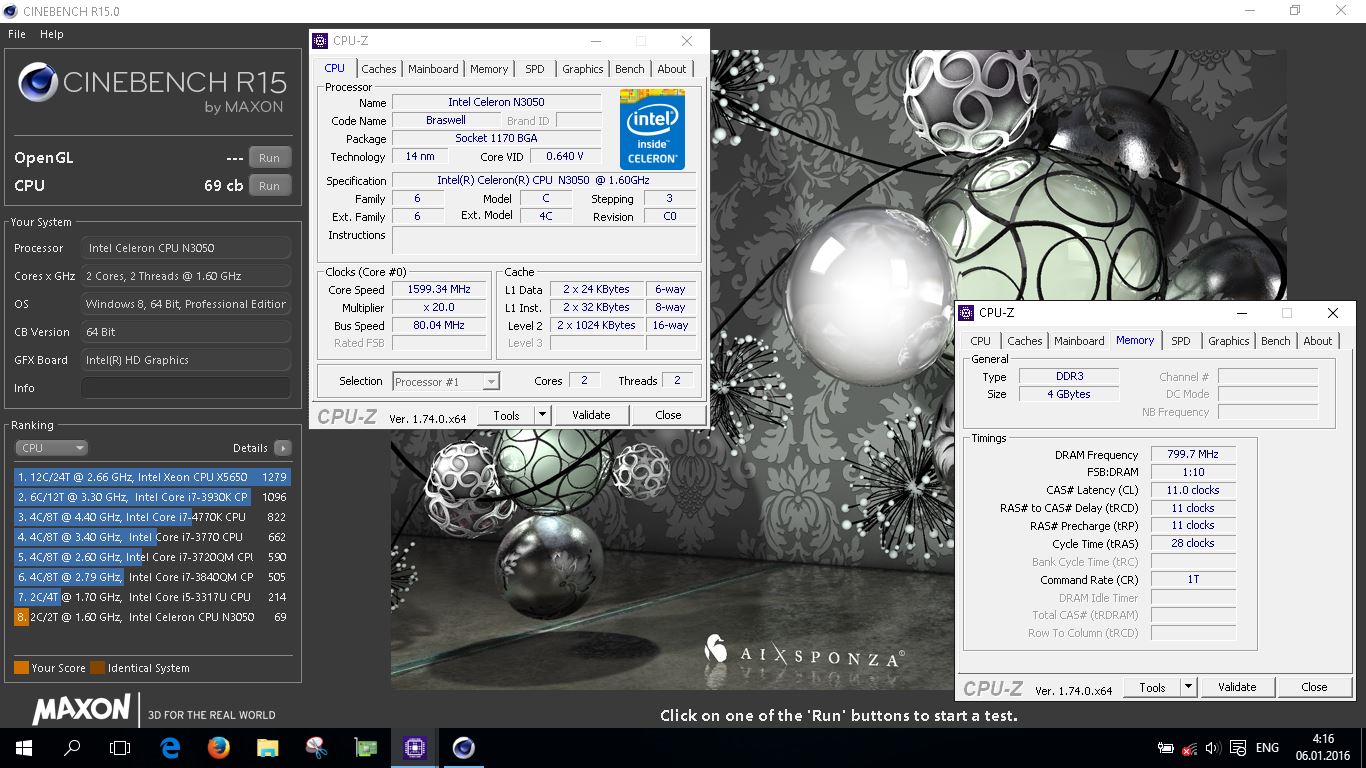Select the Core i7-3930K ranking row

click(x=152, y=497)
